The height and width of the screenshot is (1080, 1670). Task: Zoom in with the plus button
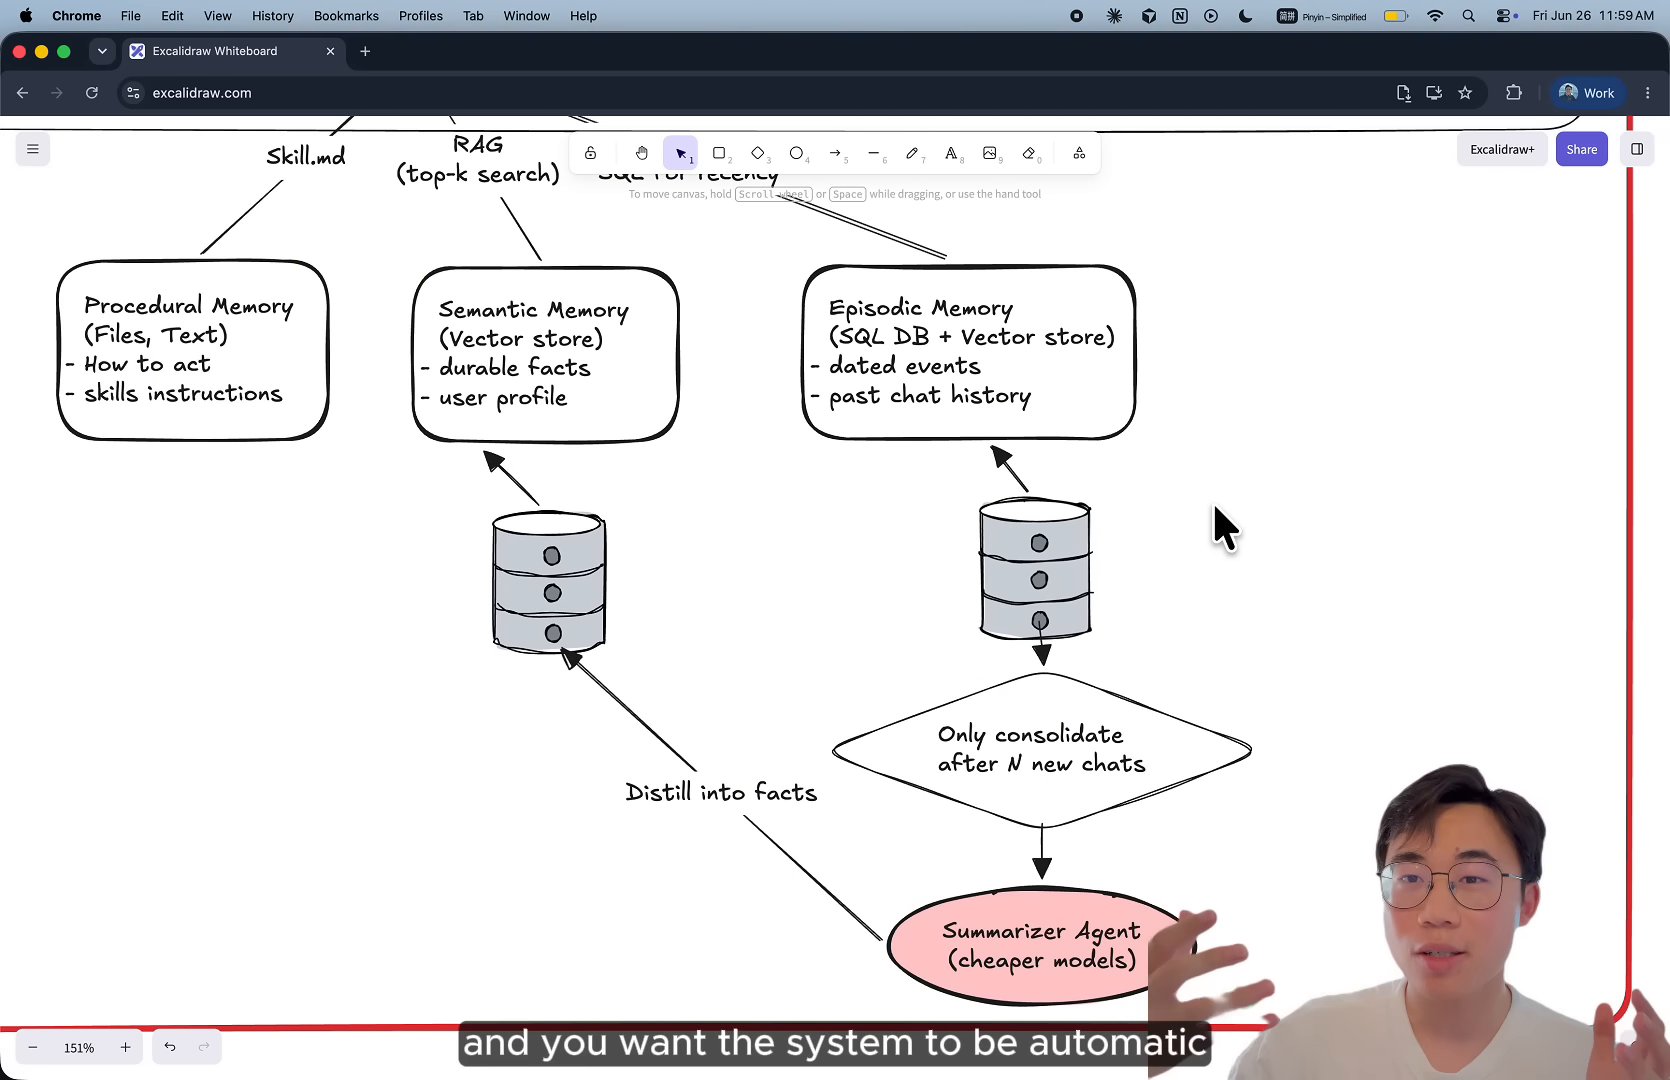click(x=125, y=1047)
